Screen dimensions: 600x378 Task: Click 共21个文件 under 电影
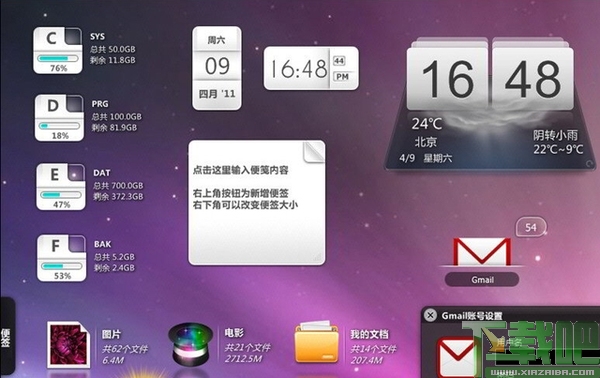click(x=247, y=347)
